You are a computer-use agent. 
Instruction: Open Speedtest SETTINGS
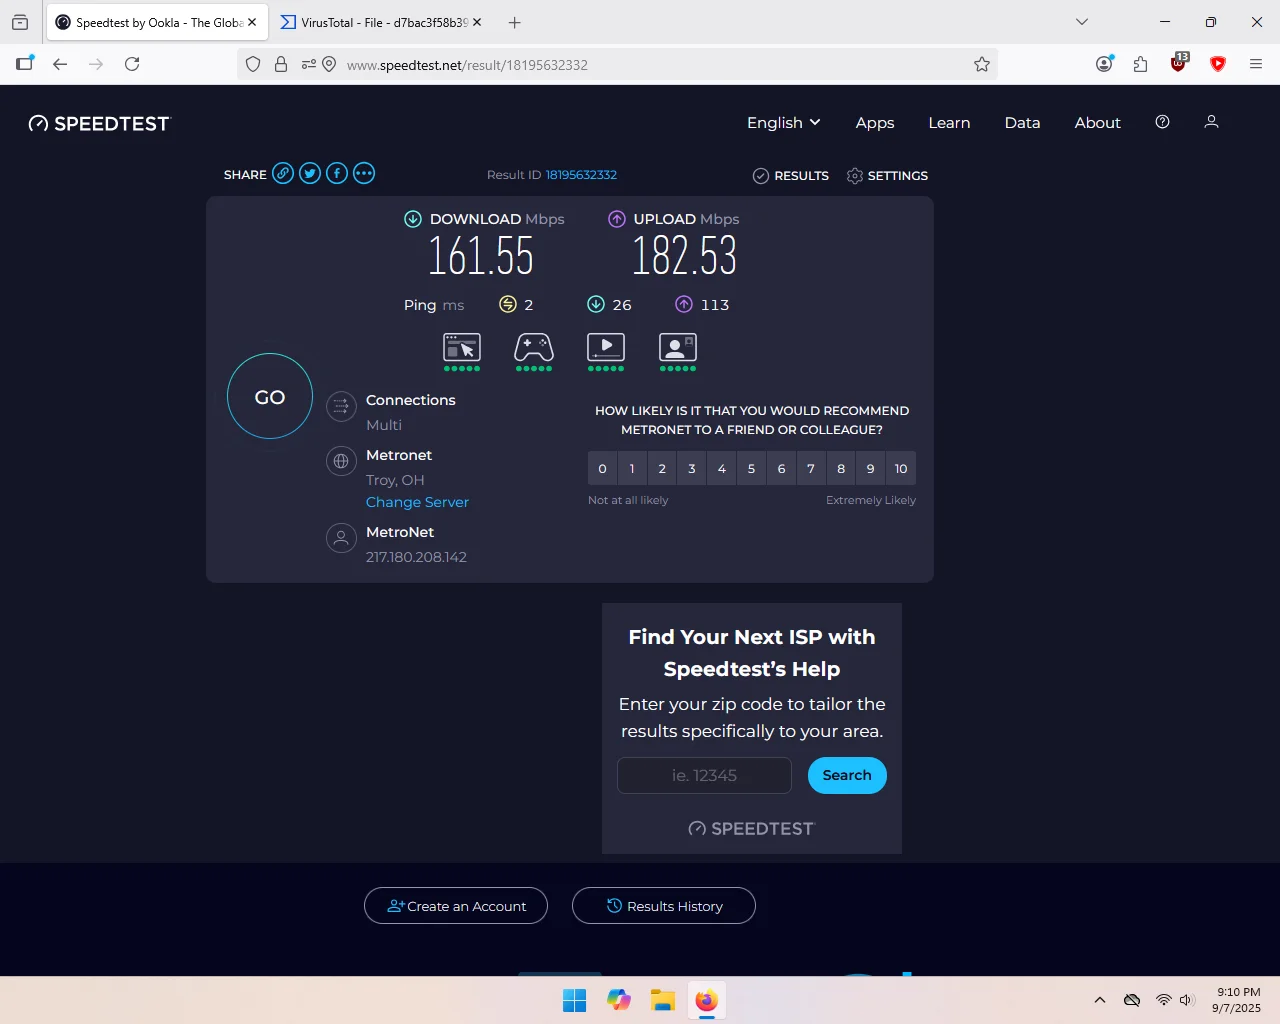click(887, 176)
